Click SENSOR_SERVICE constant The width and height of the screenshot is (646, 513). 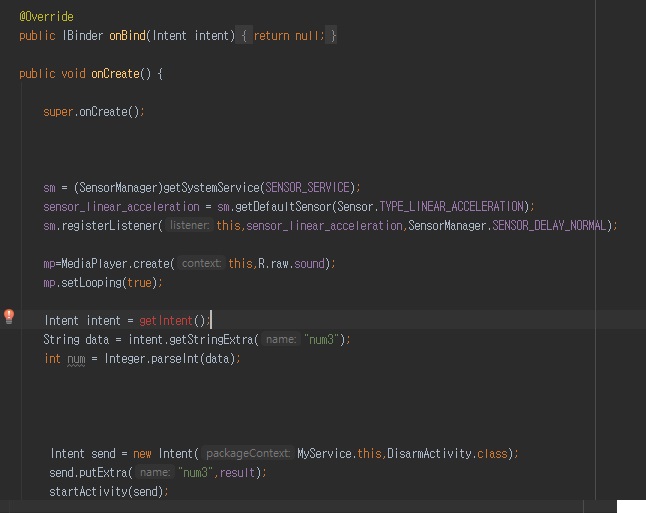coord(307,187)
